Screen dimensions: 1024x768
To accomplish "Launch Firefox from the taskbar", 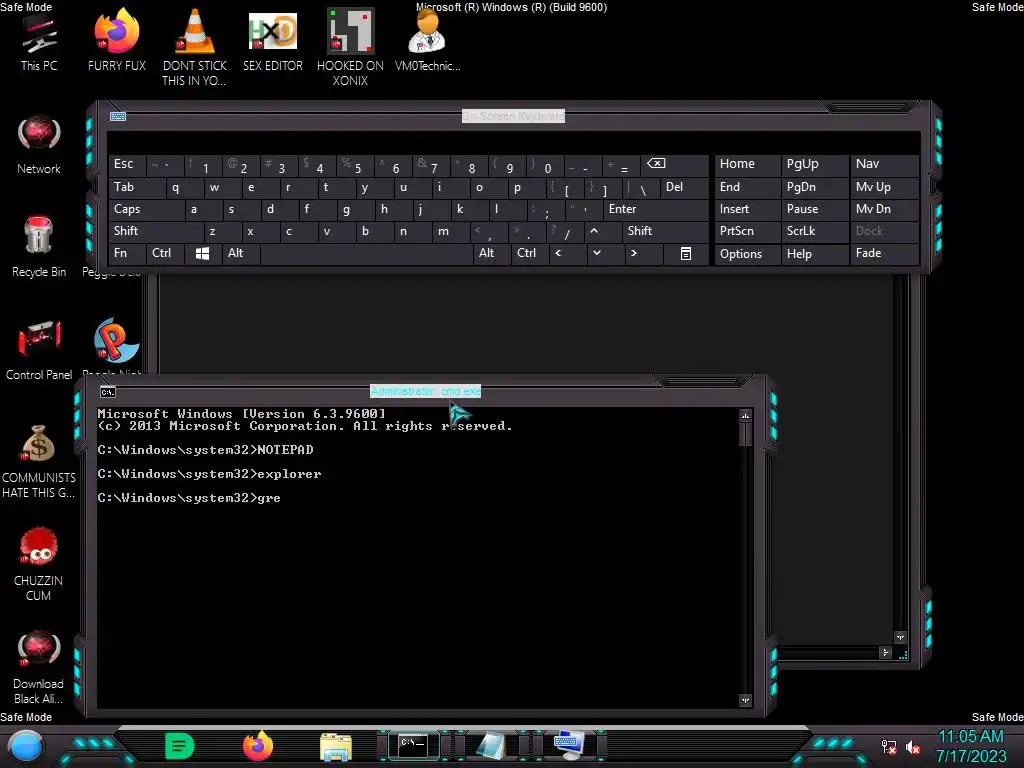I will coord(258,746).
